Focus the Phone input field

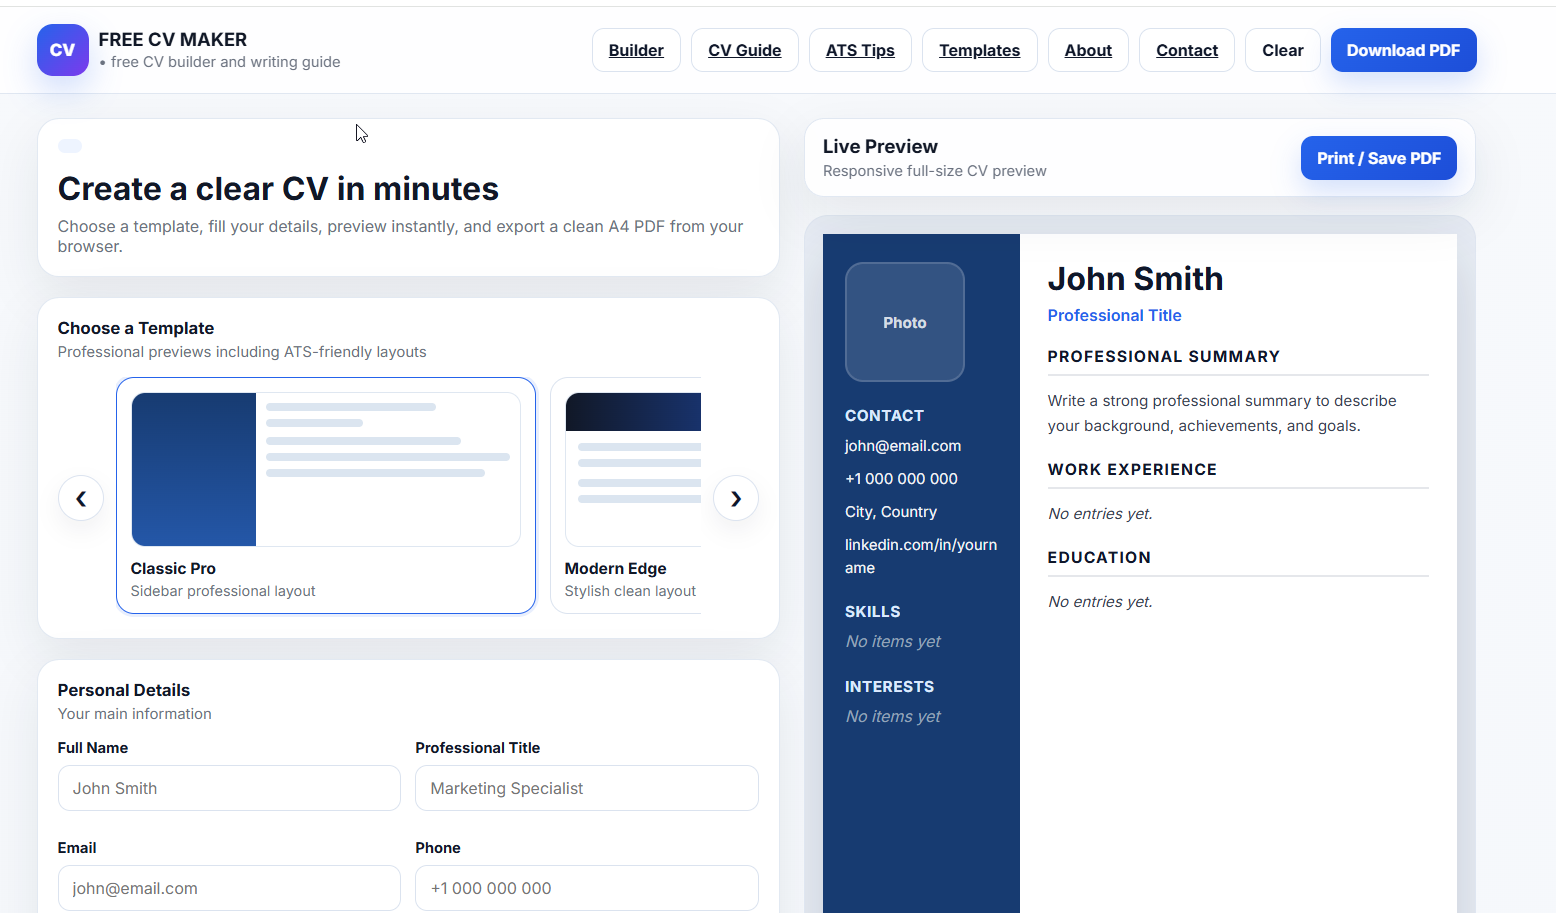coord(587,888)
